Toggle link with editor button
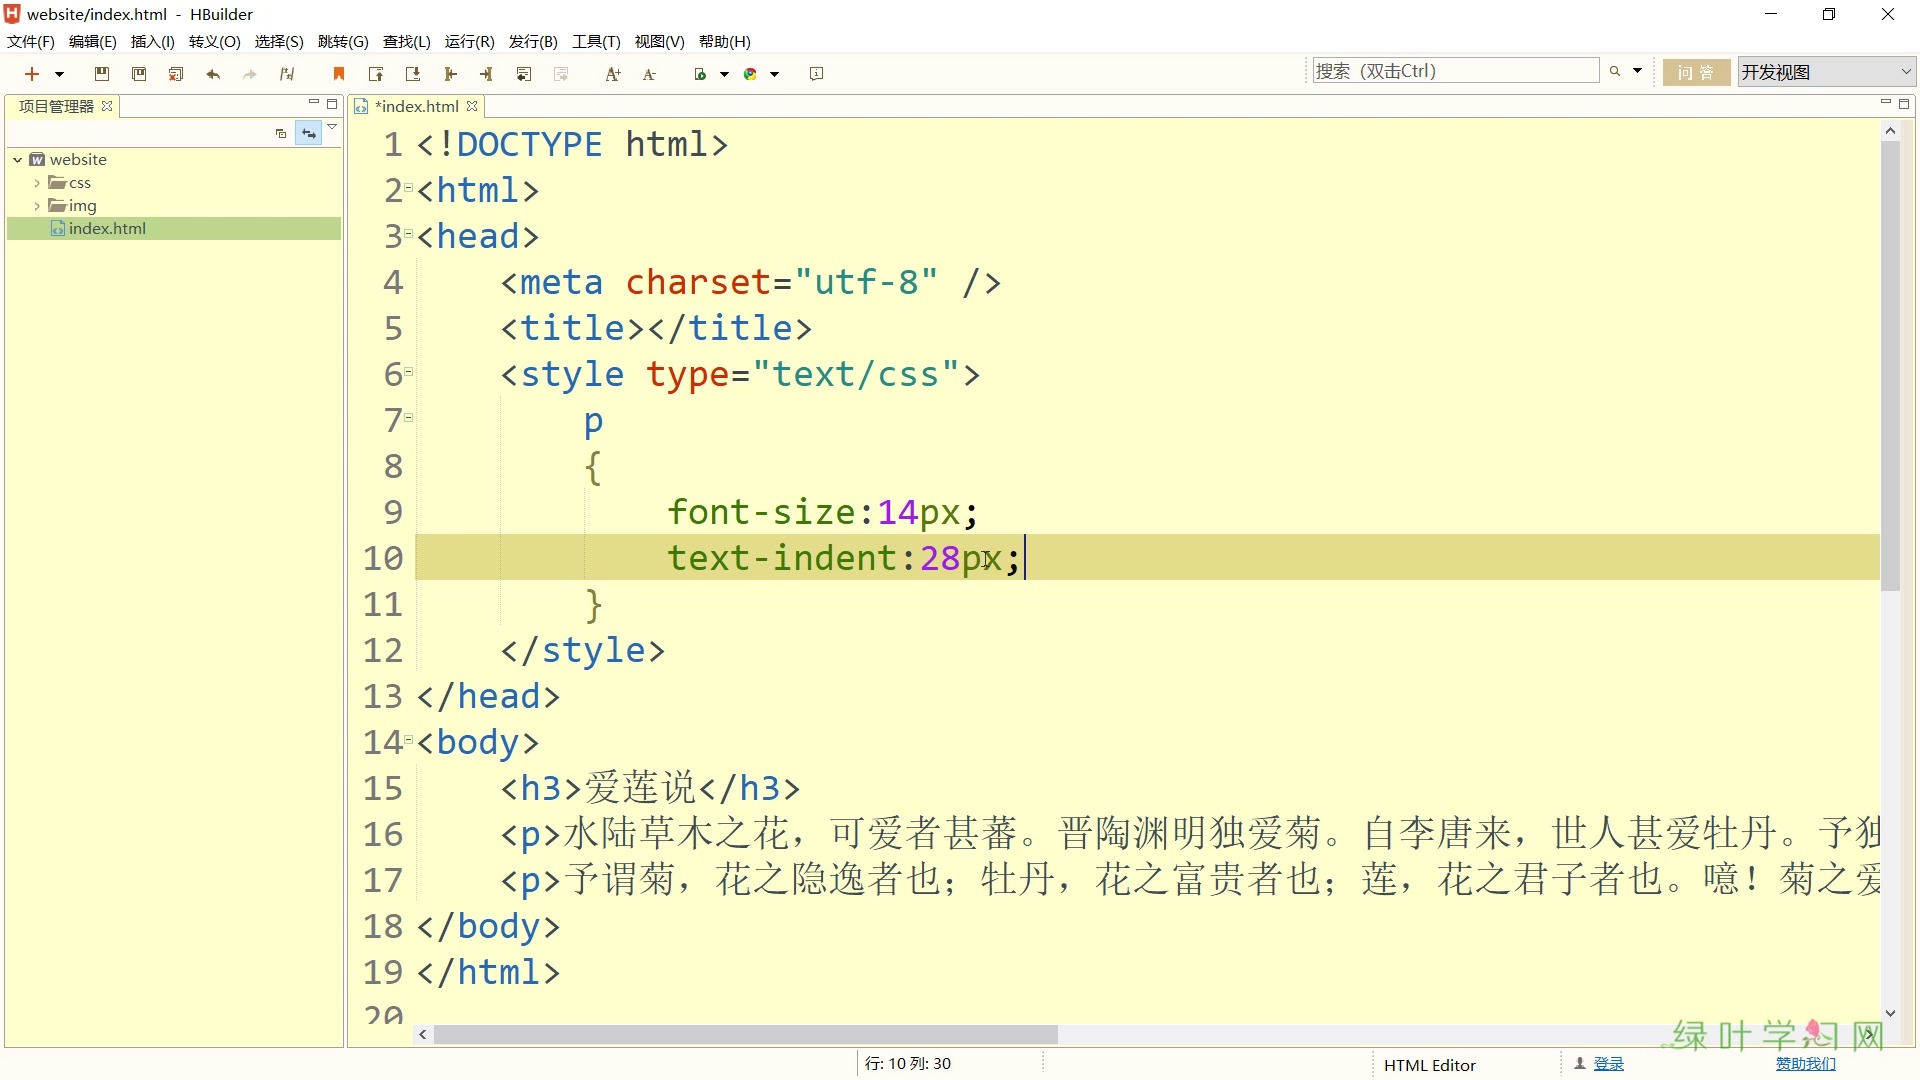 click(x=309, y=133)
